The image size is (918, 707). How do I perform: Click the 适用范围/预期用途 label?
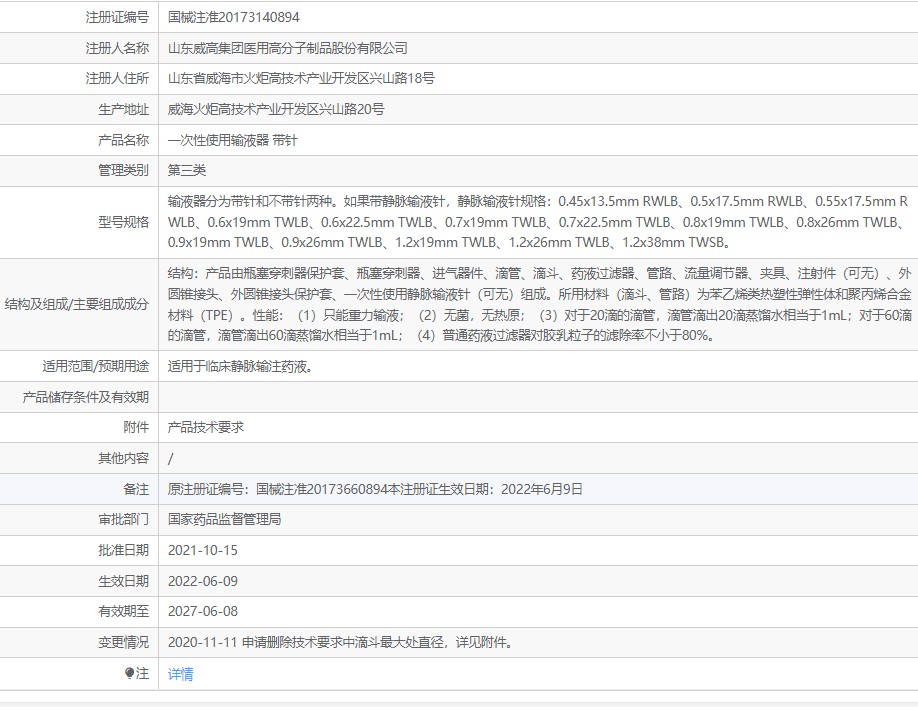[x=95, y=366]
